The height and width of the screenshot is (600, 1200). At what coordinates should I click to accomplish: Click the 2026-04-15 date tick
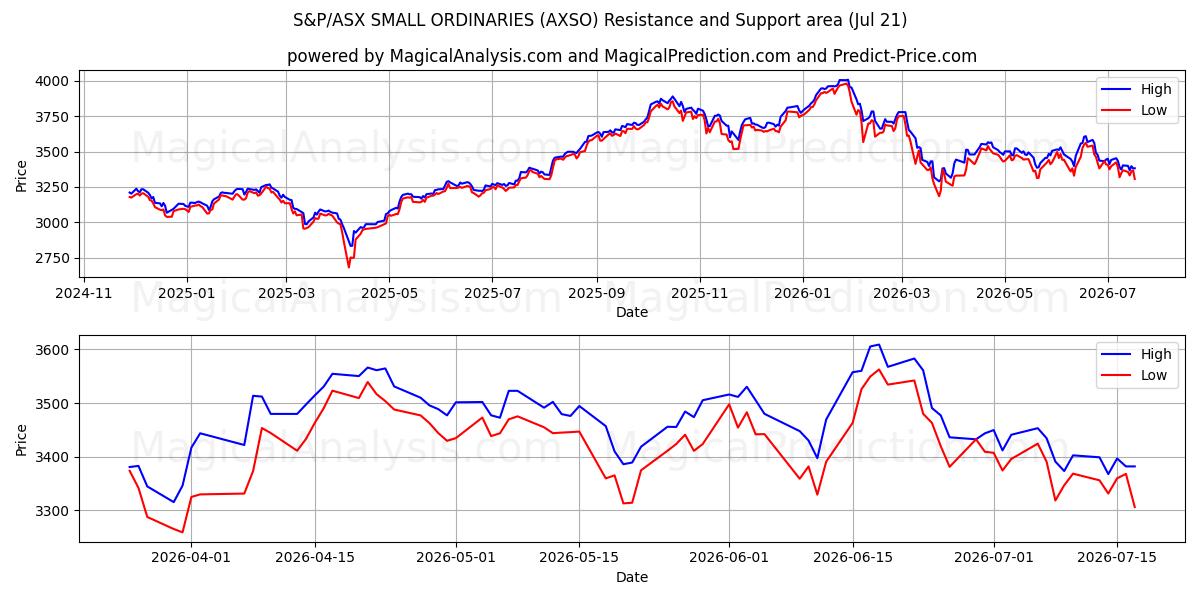(315, 559)
